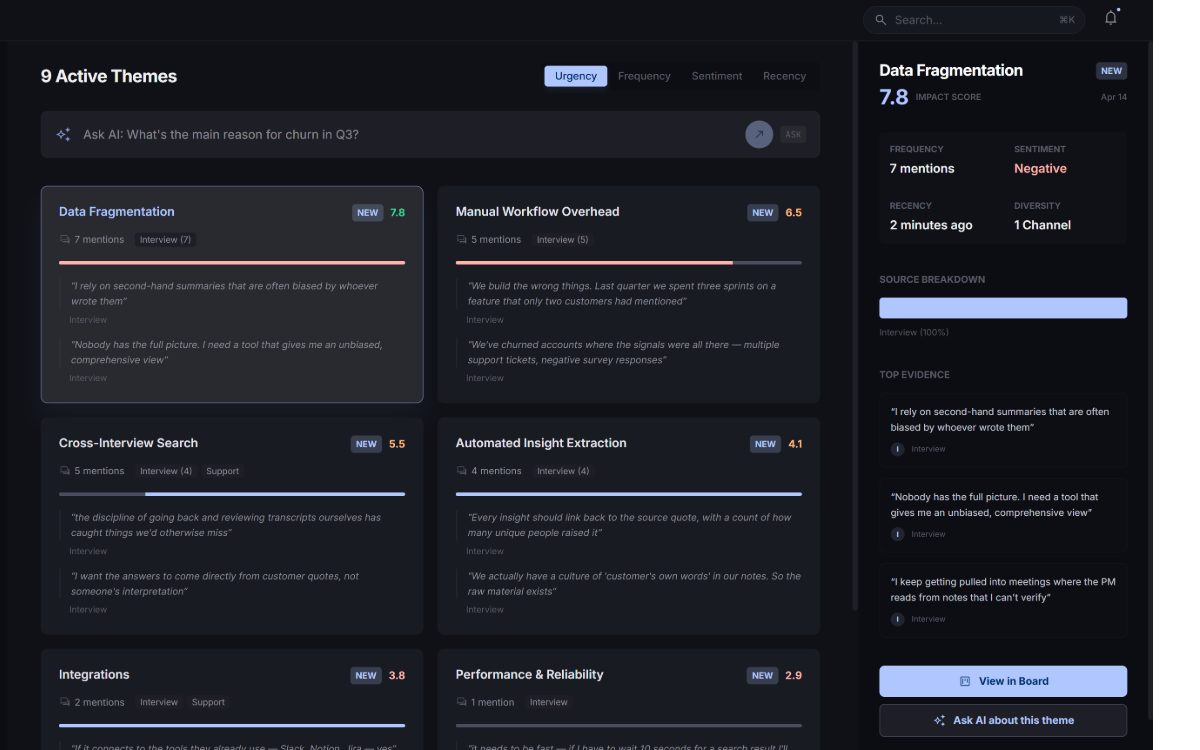Open the Manual Workflow Overhead theme

coord(628,294)
